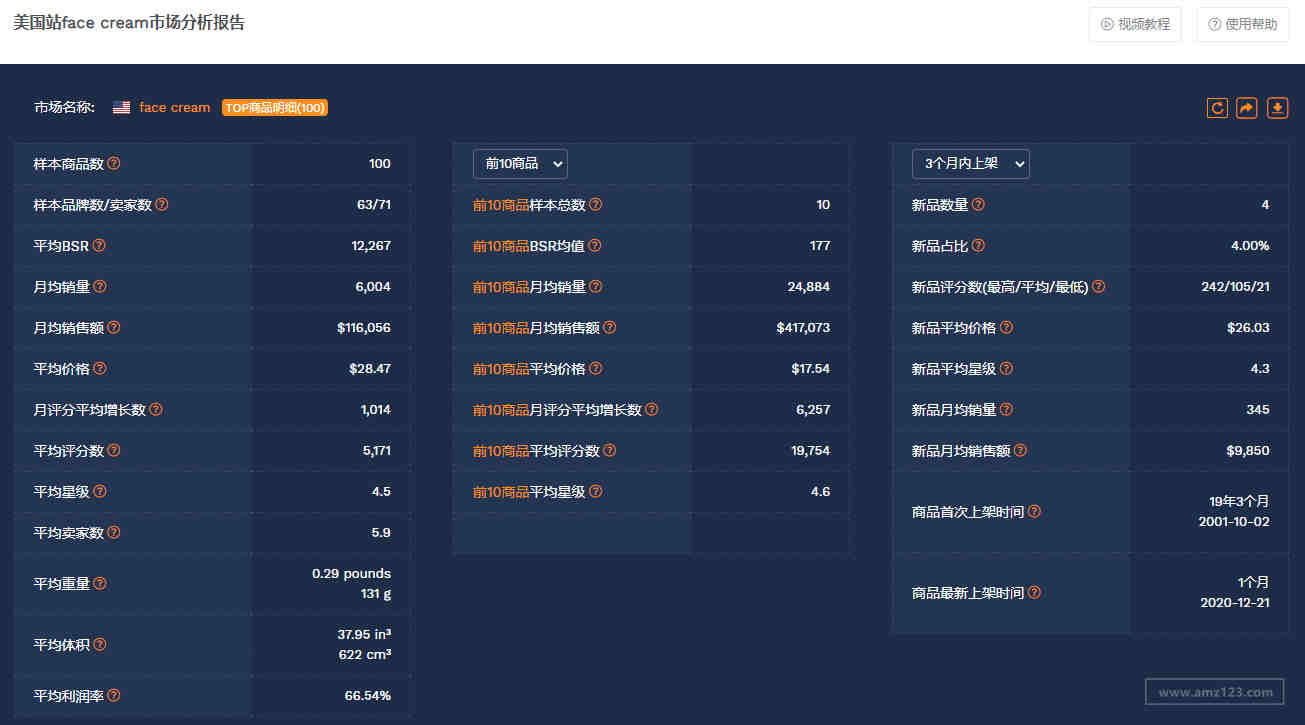Open the 3个月内上架 dropdown
The image size is (1305, 725).
pyautogui.click(x=971, y=163)
